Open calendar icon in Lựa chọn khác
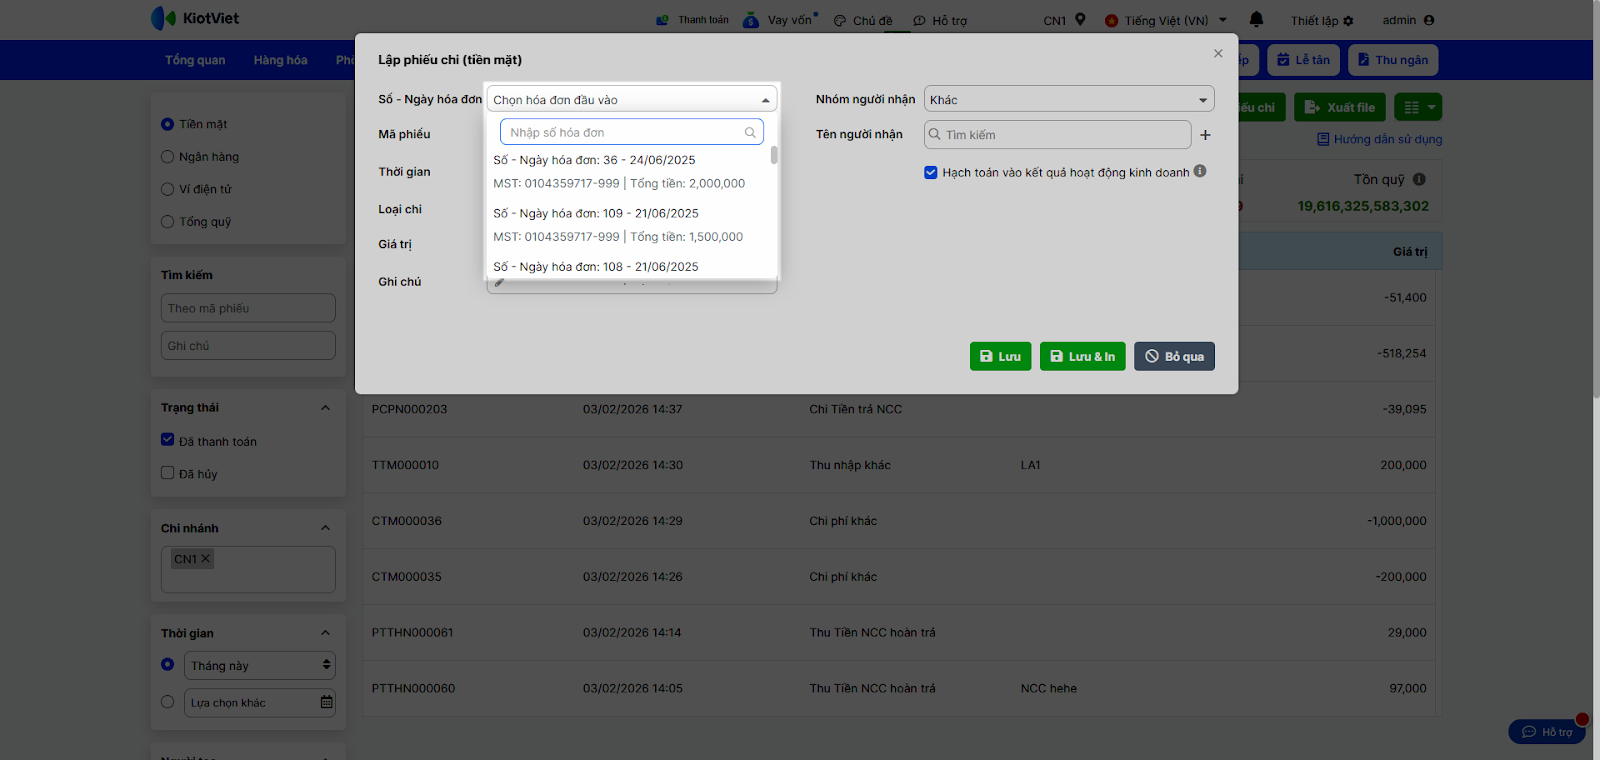The image size is (1600, 760). click(x=326, y=702)
